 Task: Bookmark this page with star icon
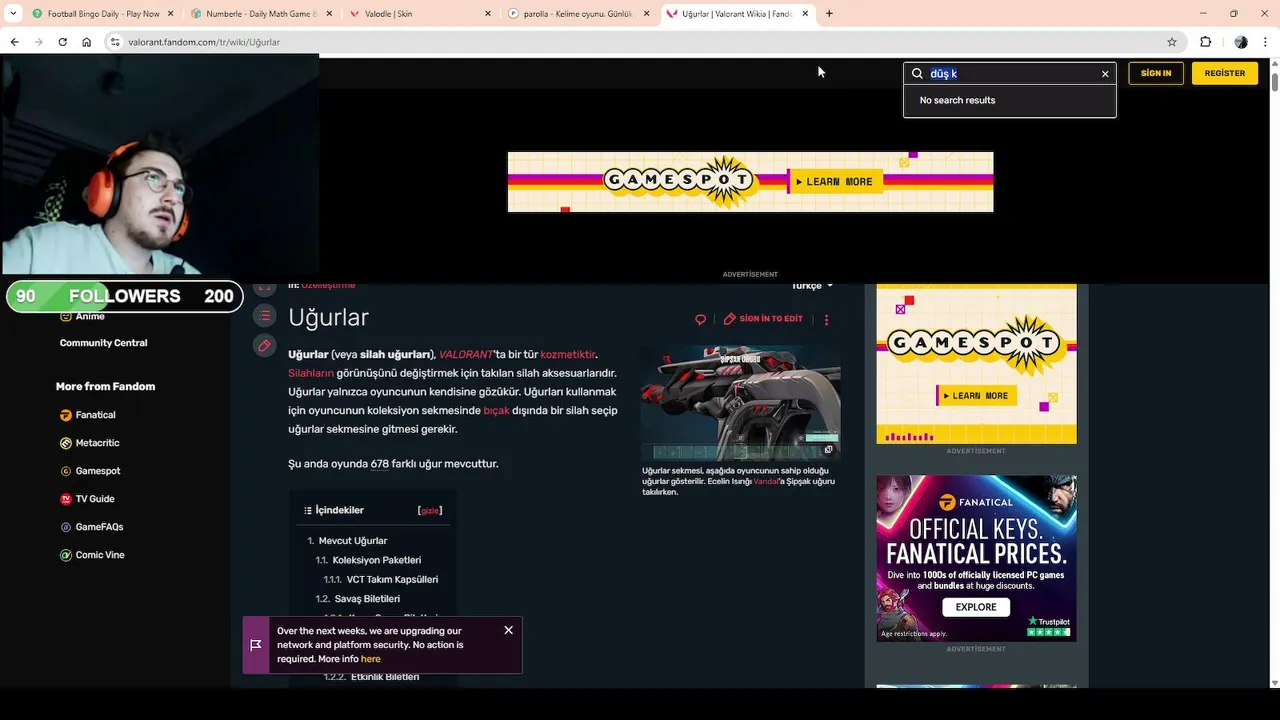point(1172,42)
